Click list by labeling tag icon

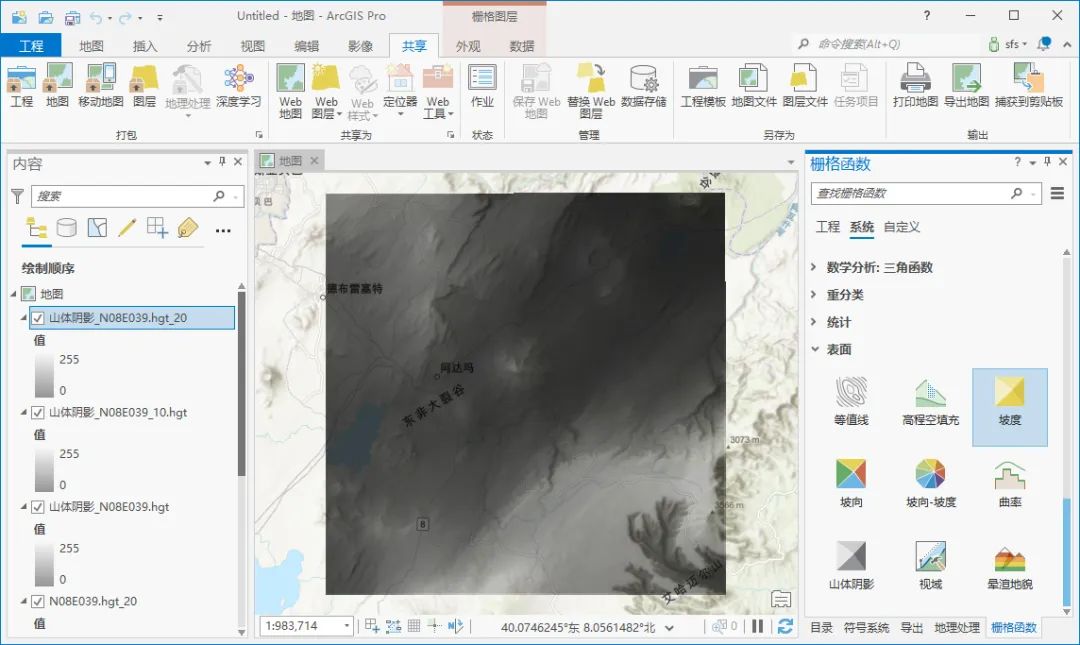tap(187, 228)
